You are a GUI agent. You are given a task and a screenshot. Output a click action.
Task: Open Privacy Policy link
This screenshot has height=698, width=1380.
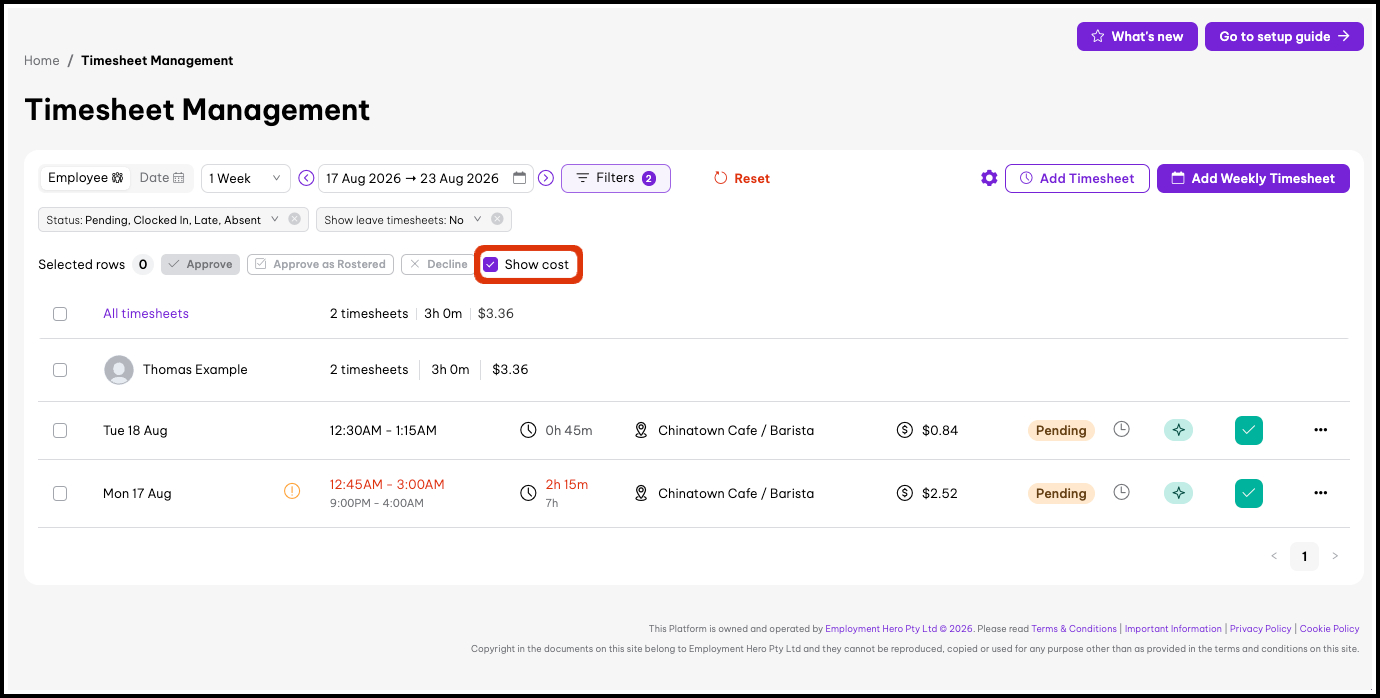(1261, 629)
